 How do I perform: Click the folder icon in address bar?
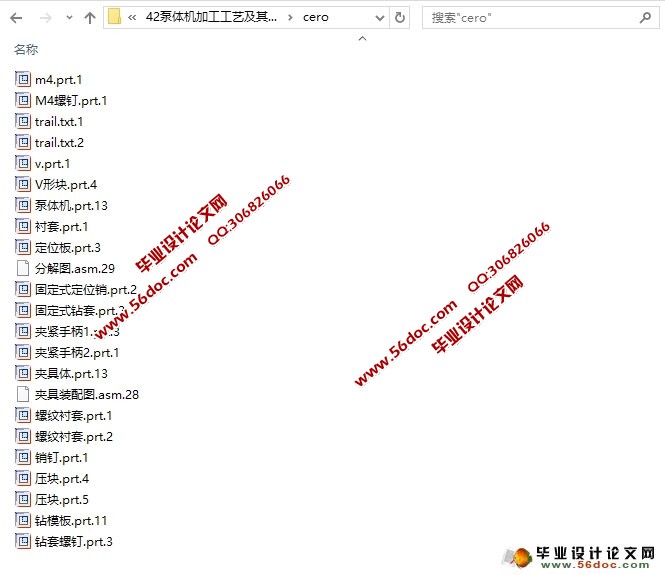click(114, 17)
